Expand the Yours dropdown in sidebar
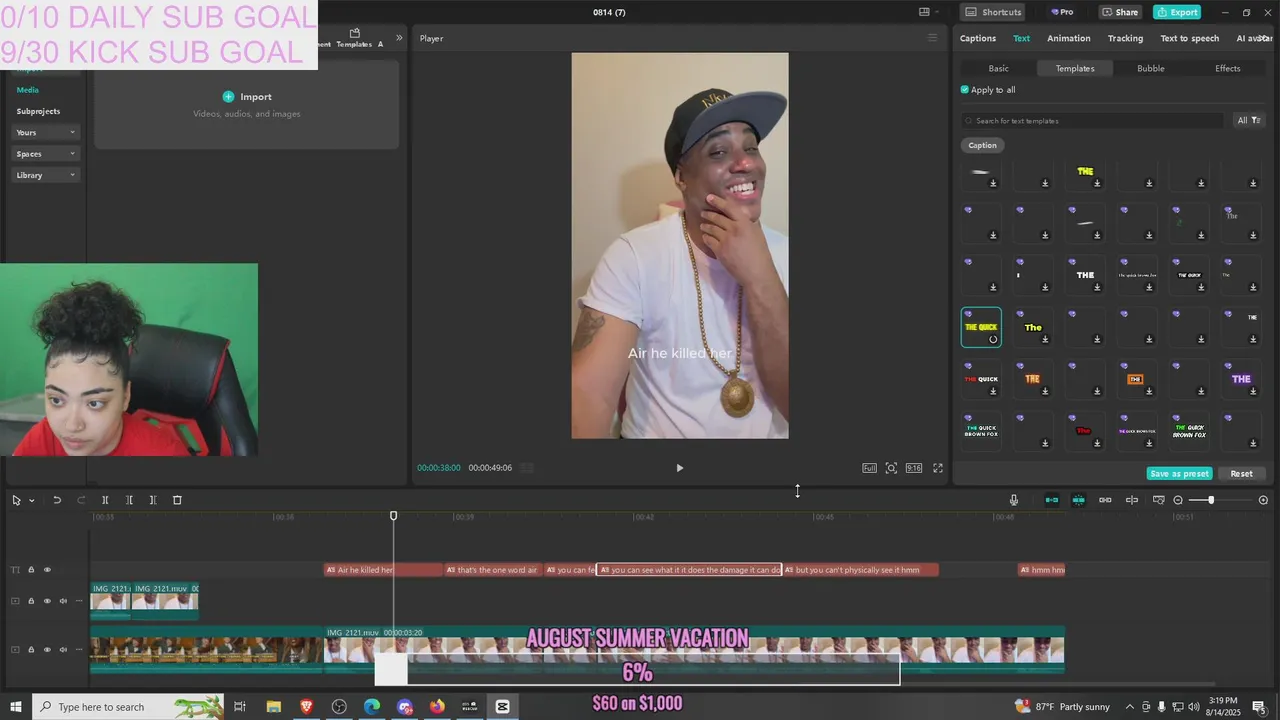This screenshot has height=720, width=1280. 46,133
